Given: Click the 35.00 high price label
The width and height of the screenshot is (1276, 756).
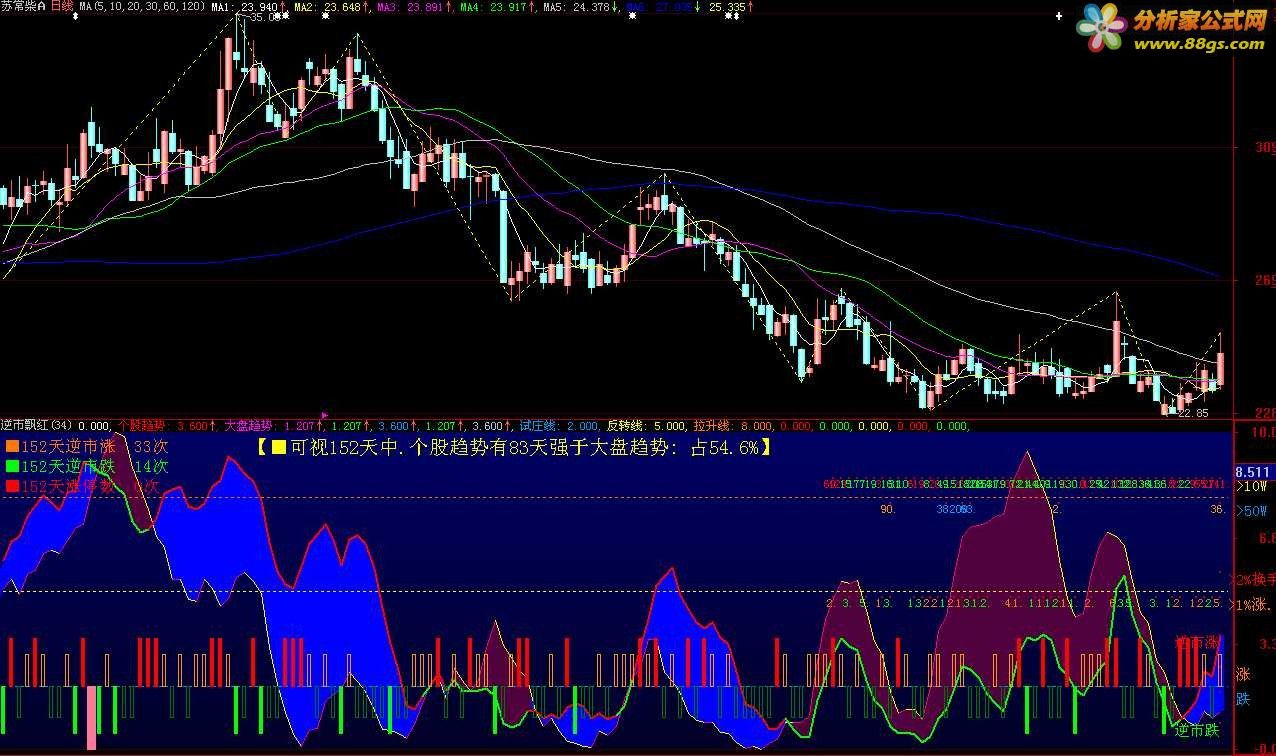Looking at the screenshot, I should pyautogui.click(x=264, y=17).
